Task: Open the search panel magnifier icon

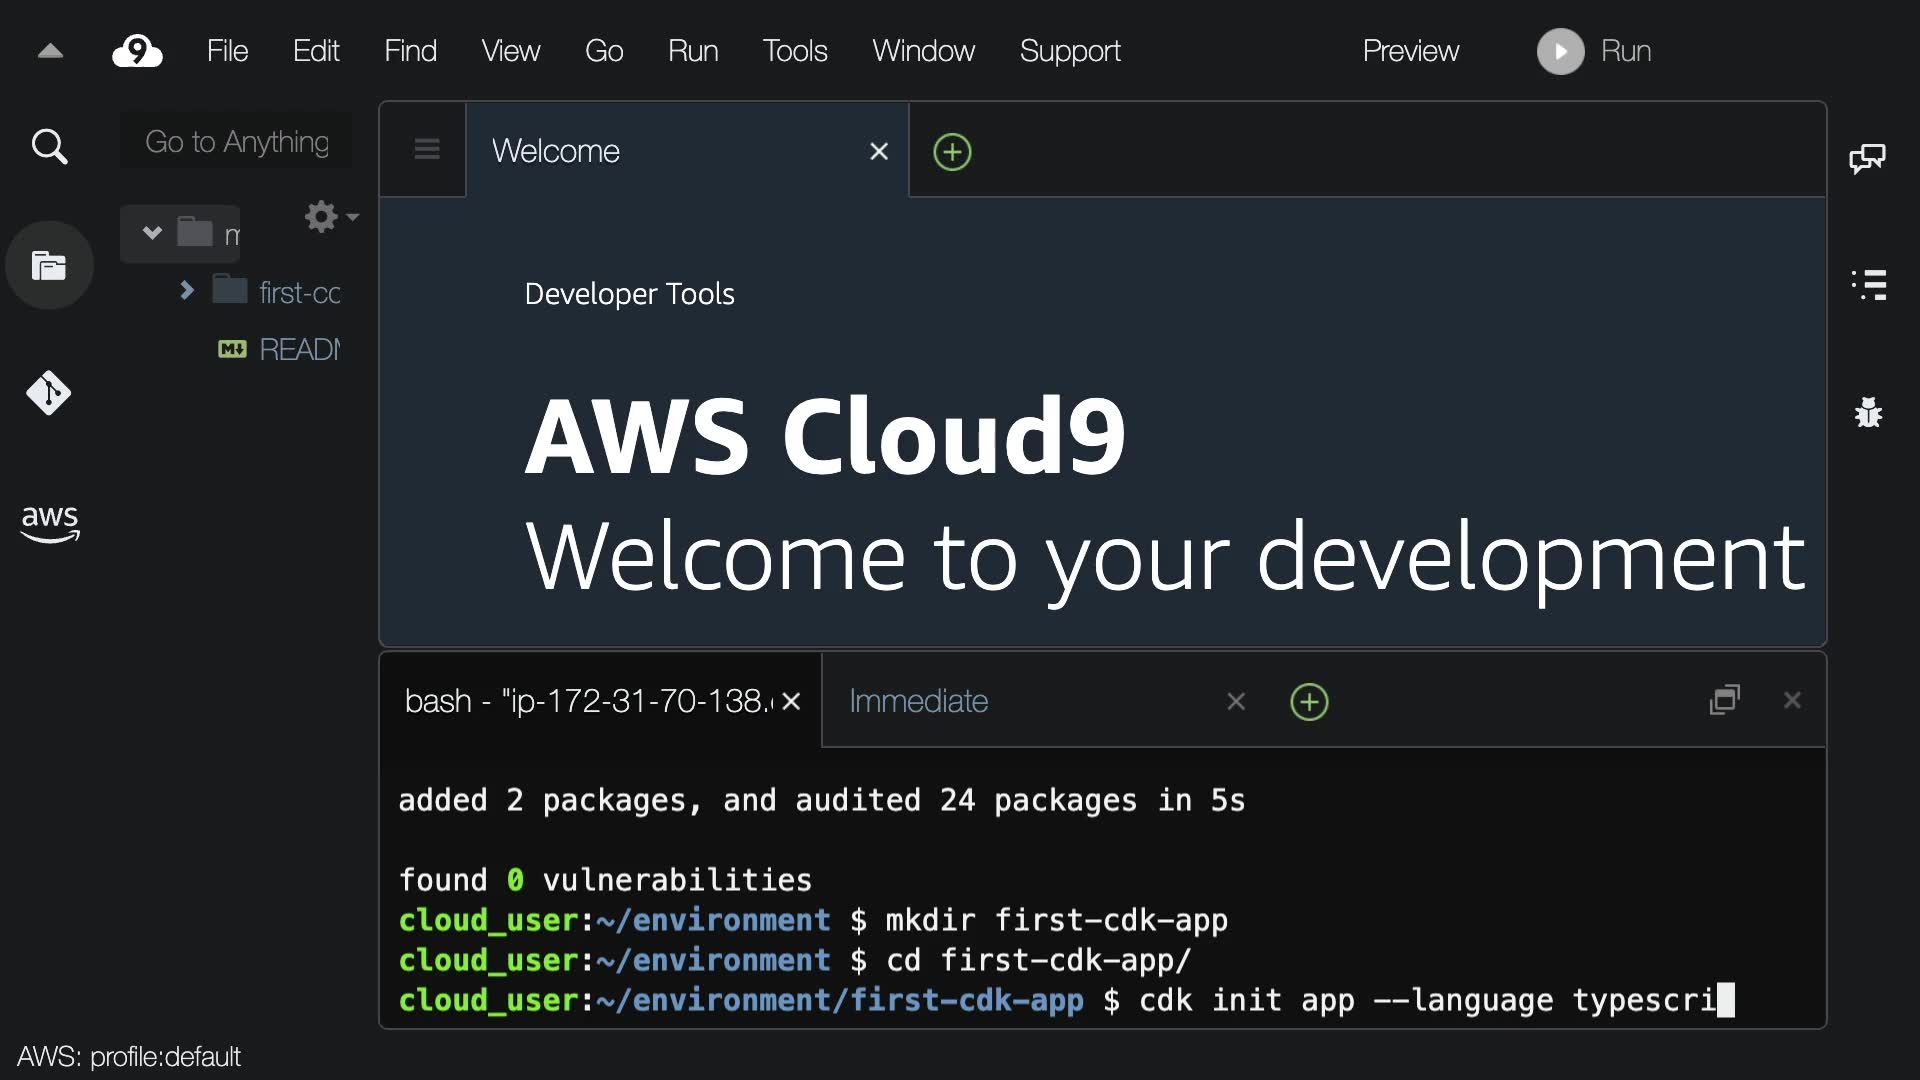Action: pos(49,147)
